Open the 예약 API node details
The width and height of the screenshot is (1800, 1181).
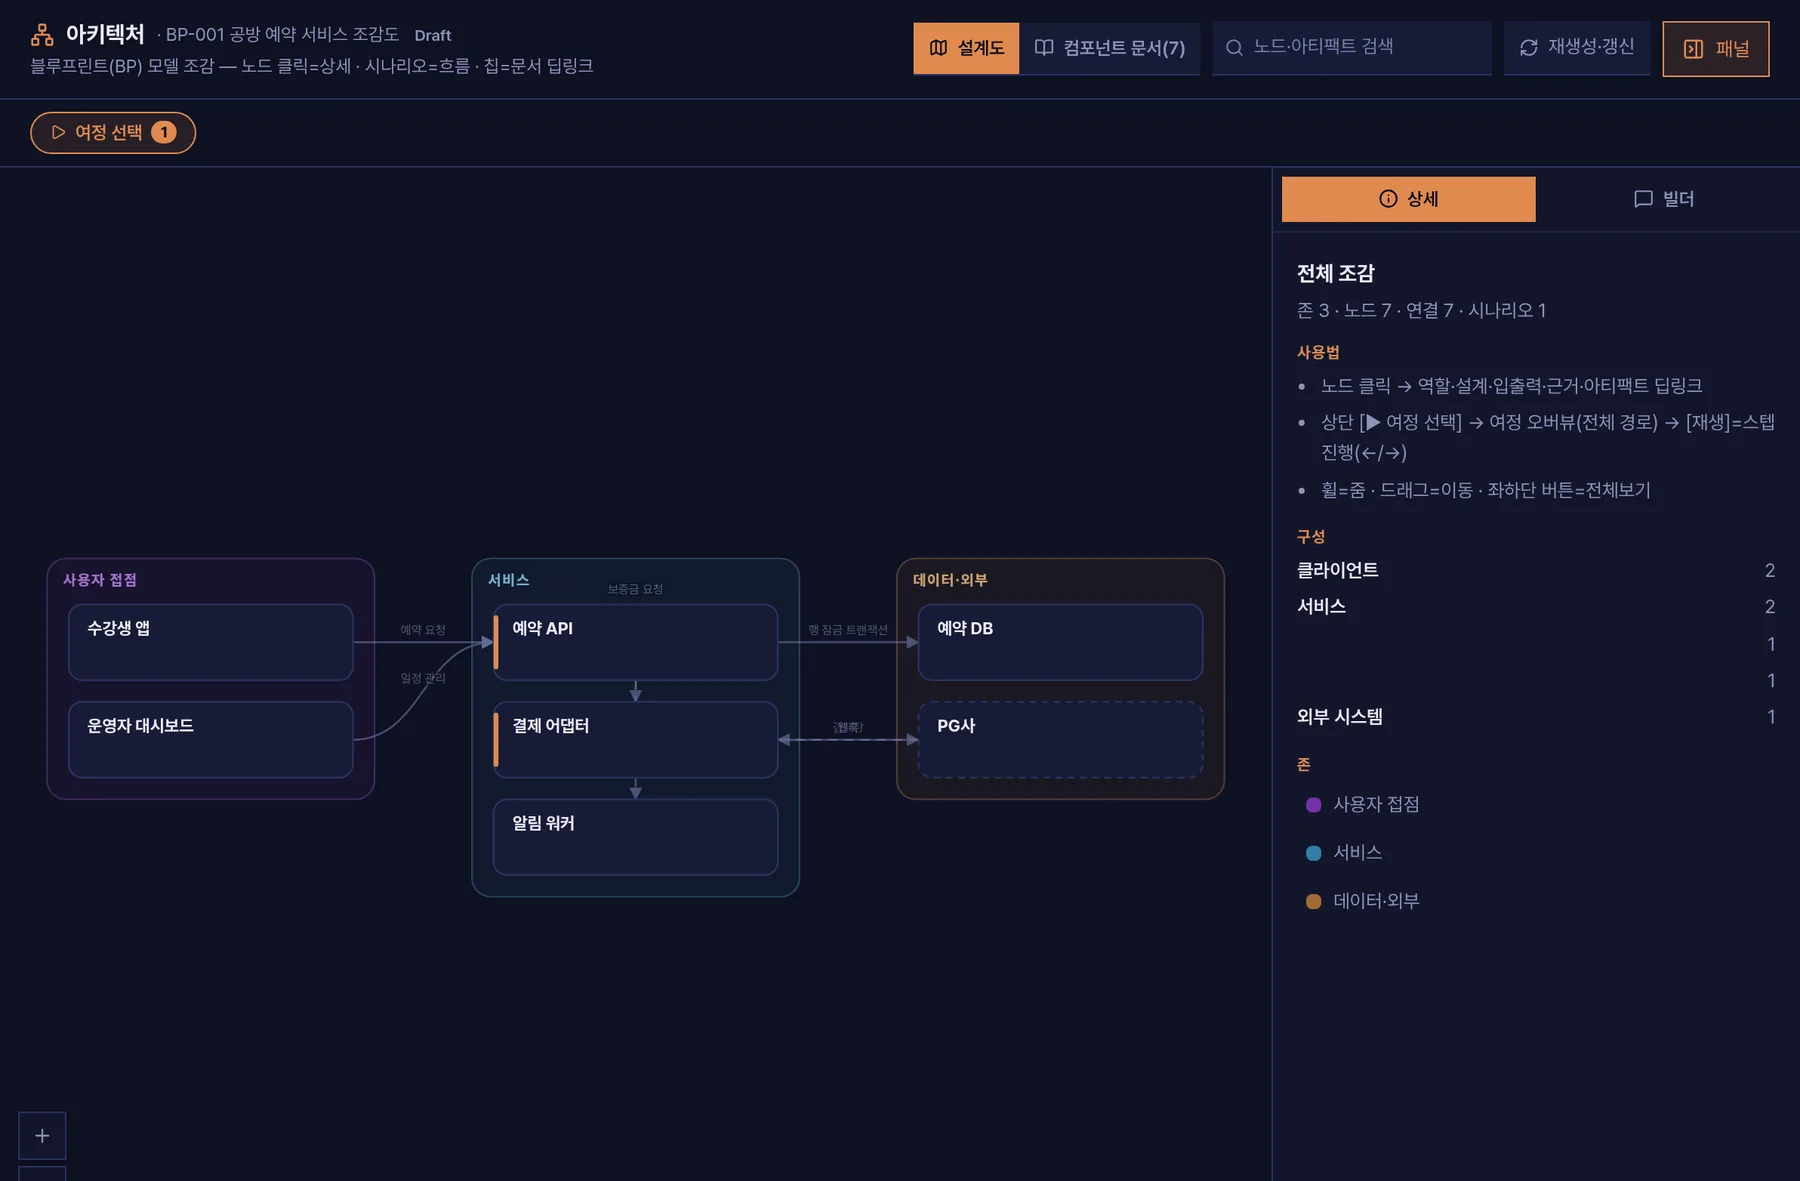pos(635,642)
